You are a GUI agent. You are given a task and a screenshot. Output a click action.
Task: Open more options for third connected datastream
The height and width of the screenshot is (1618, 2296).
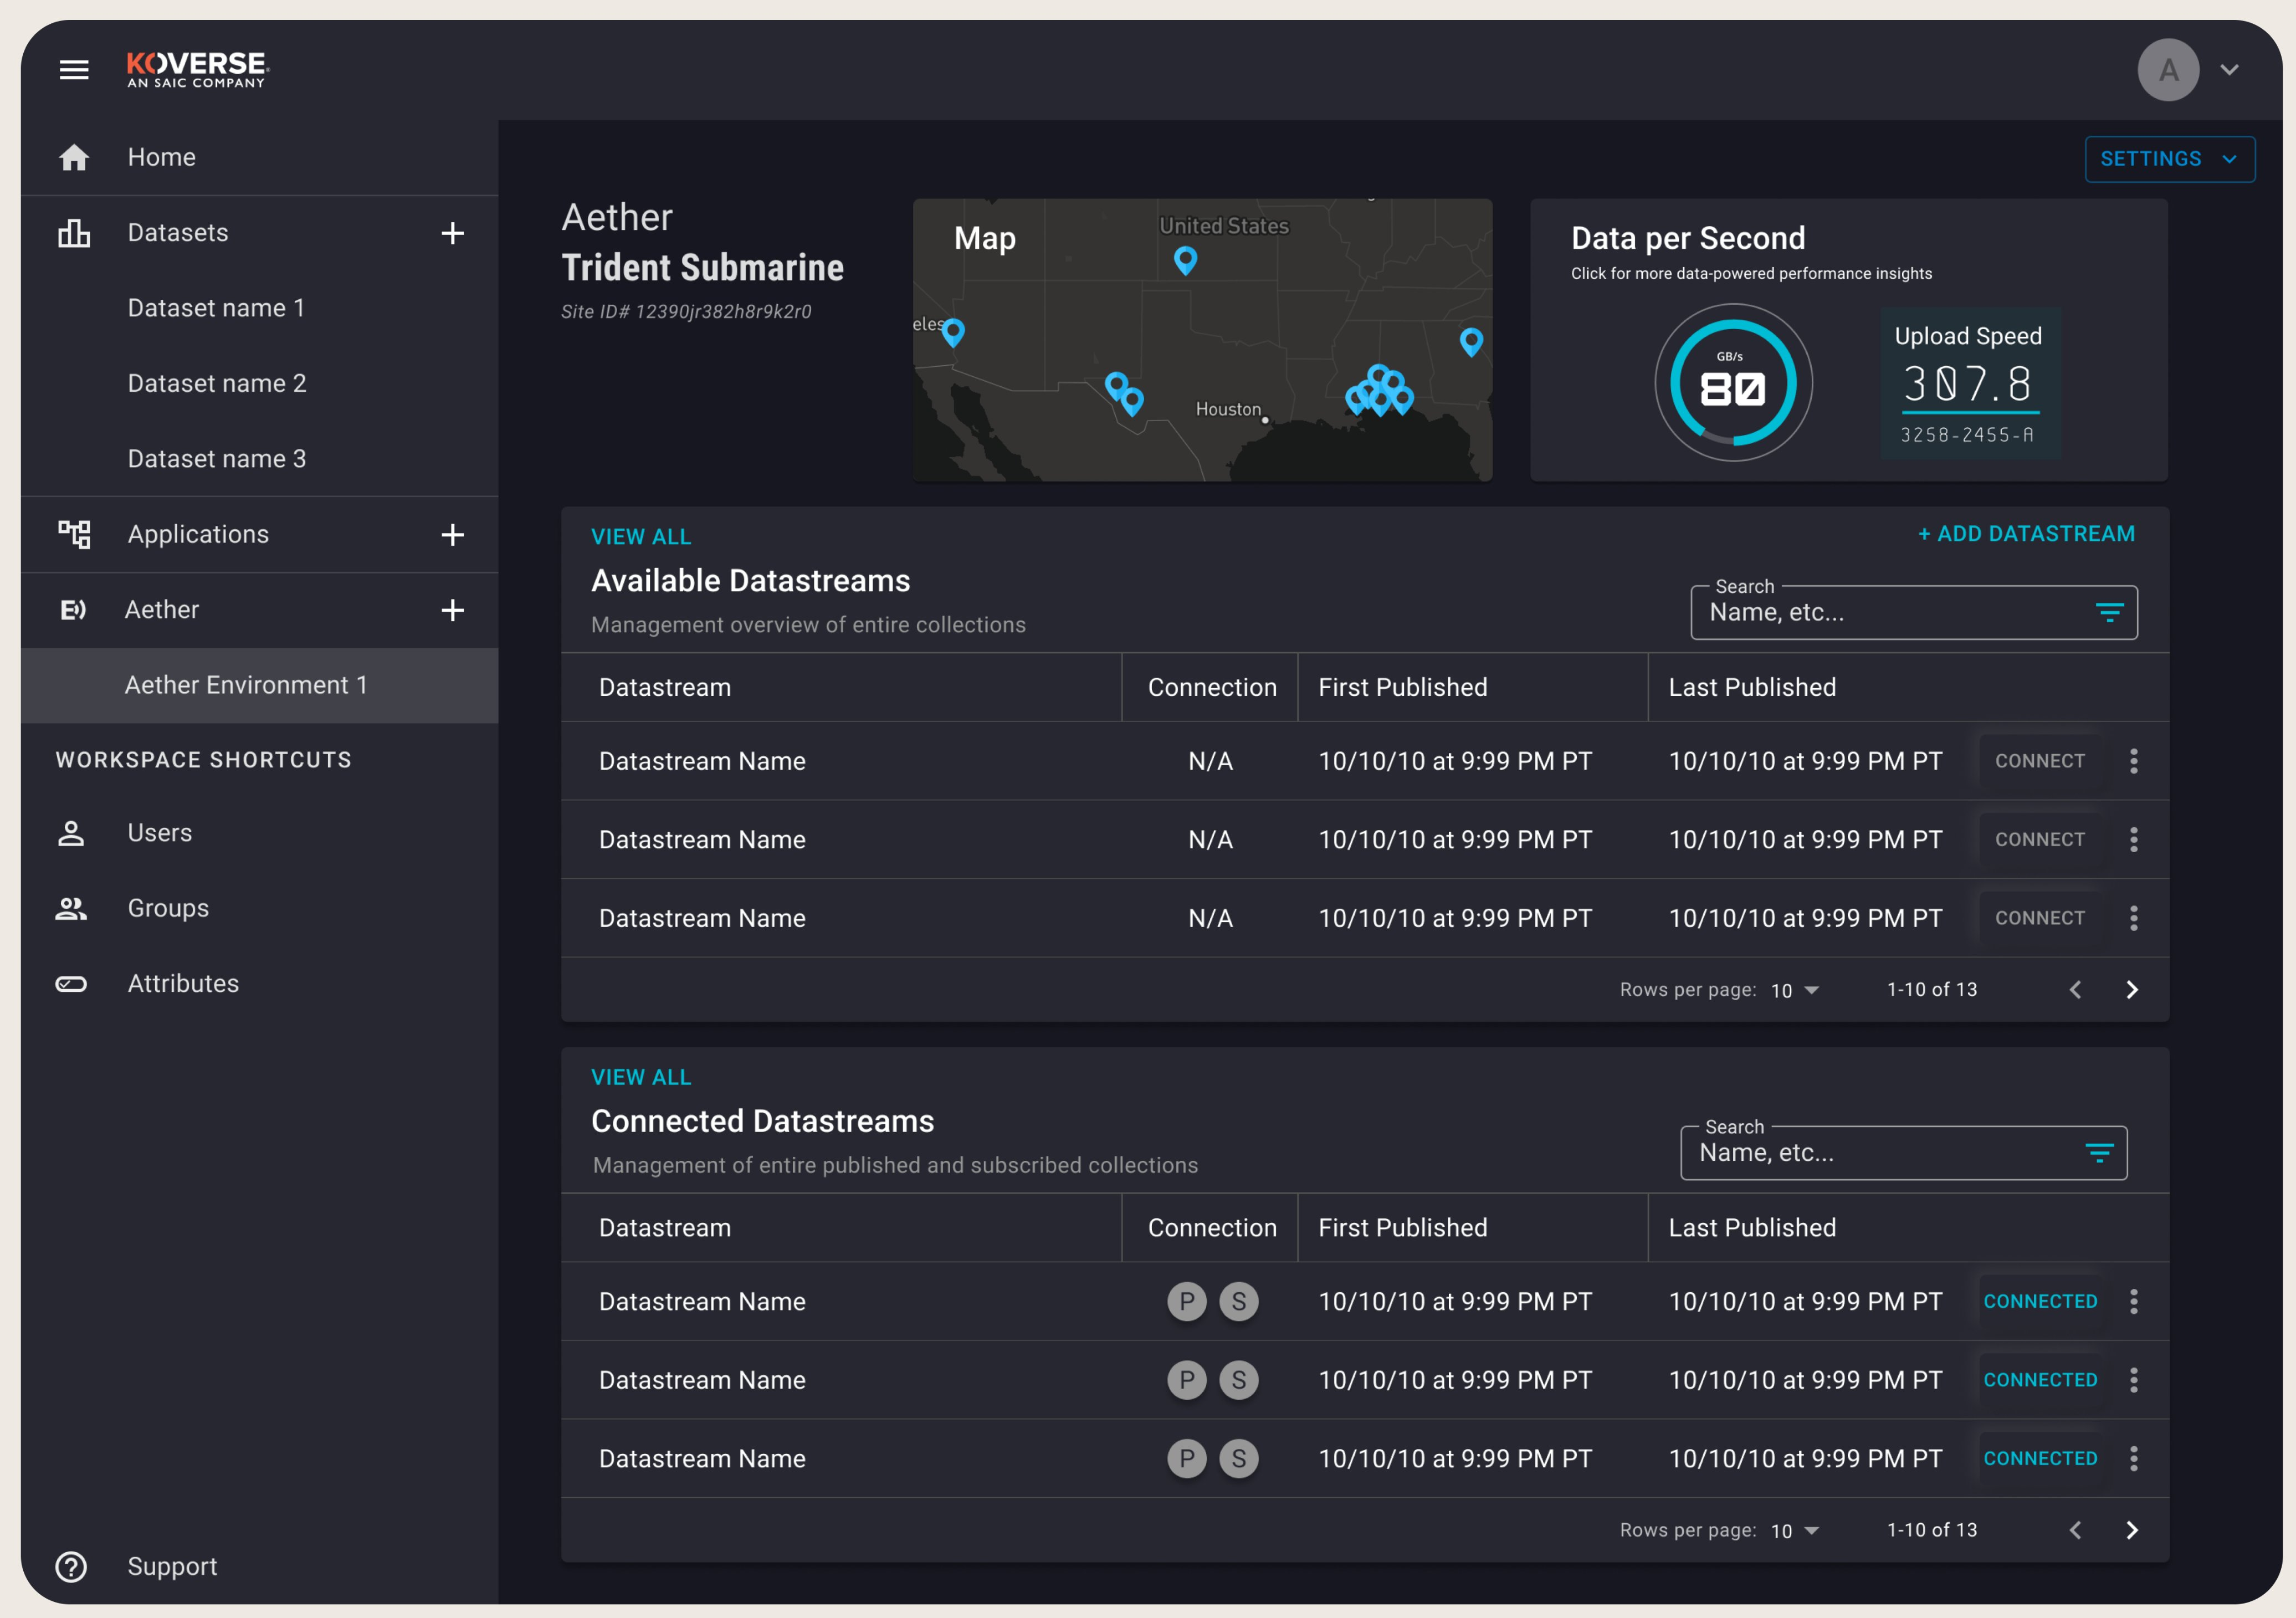(x=2133, y=1459)
